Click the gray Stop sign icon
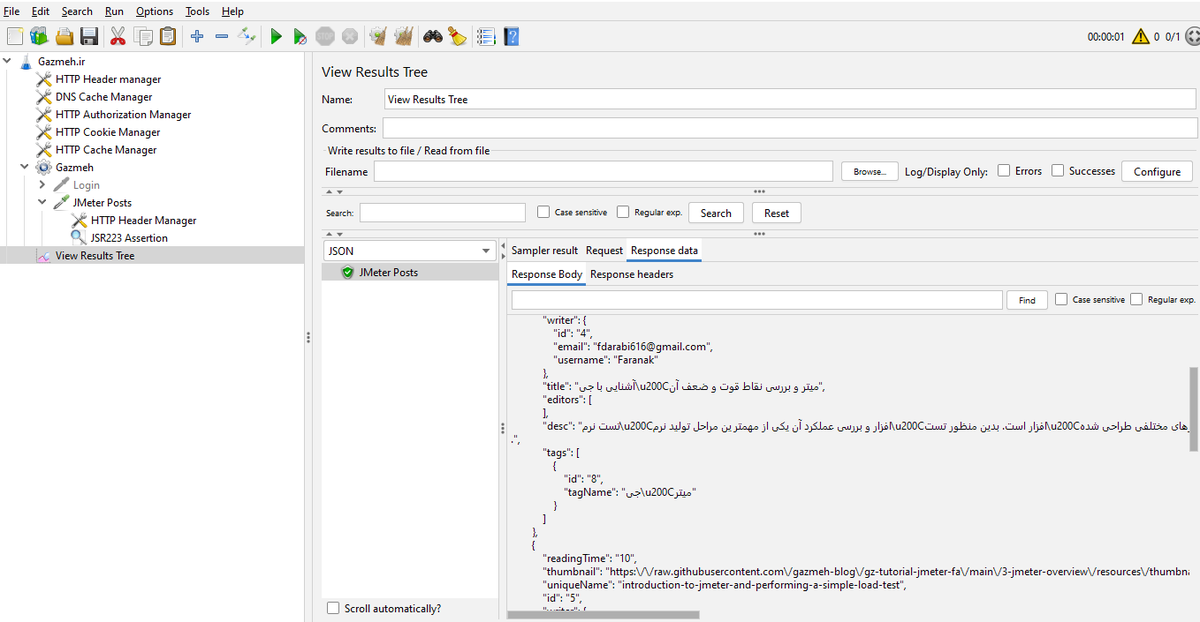The height and width of the screenshot is (622, 1200). point(325,37)
